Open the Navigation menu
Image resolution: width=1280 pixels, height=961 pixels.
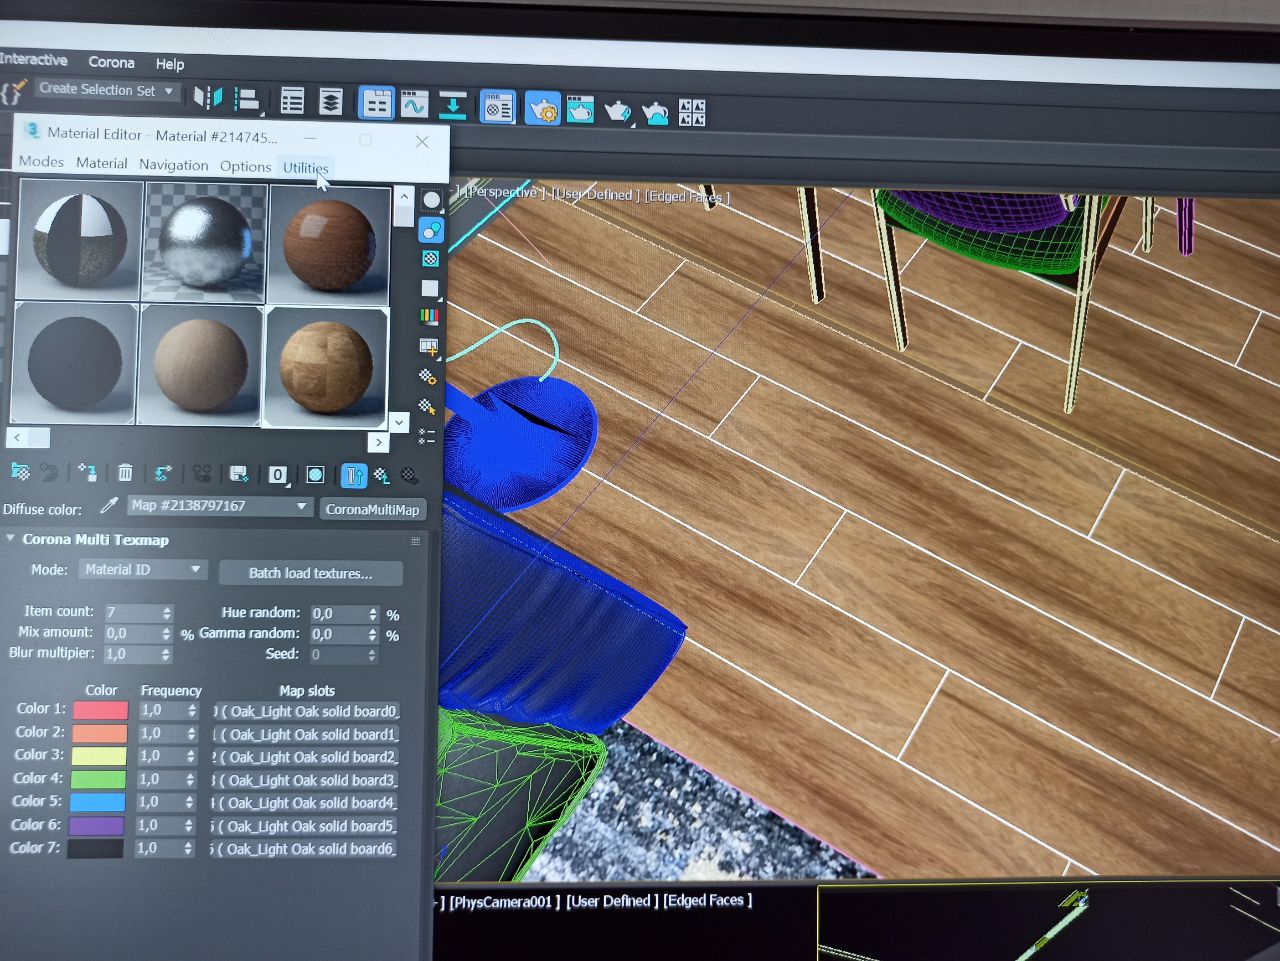174,165
